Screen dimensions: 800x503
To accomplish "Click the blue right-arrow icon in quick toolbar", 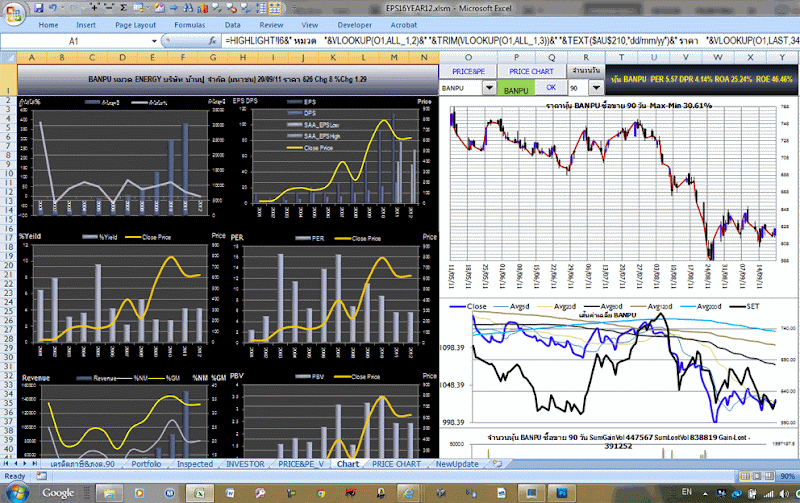I will [x=173, y=8].
